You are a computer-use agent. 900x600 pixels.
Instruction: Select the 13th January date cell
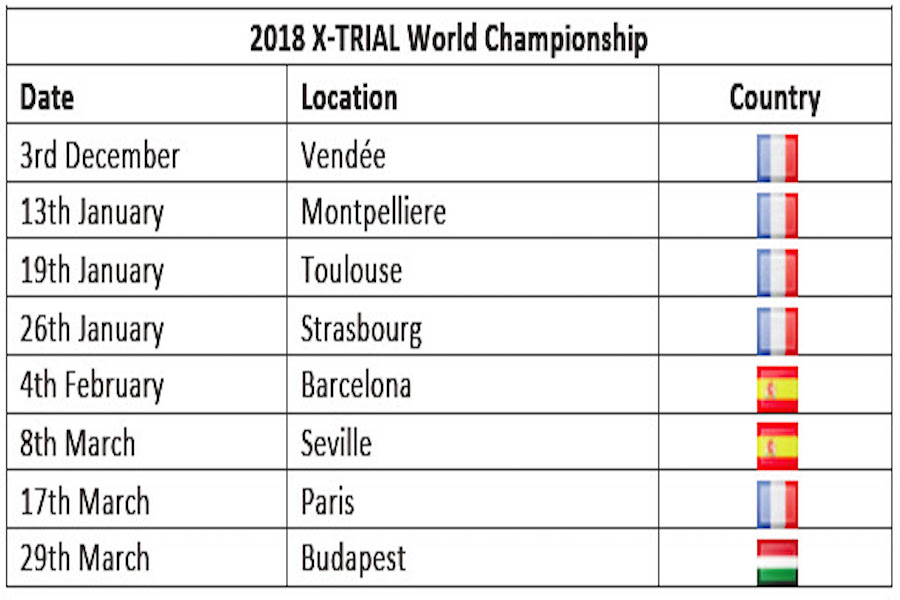coord(146,210)
